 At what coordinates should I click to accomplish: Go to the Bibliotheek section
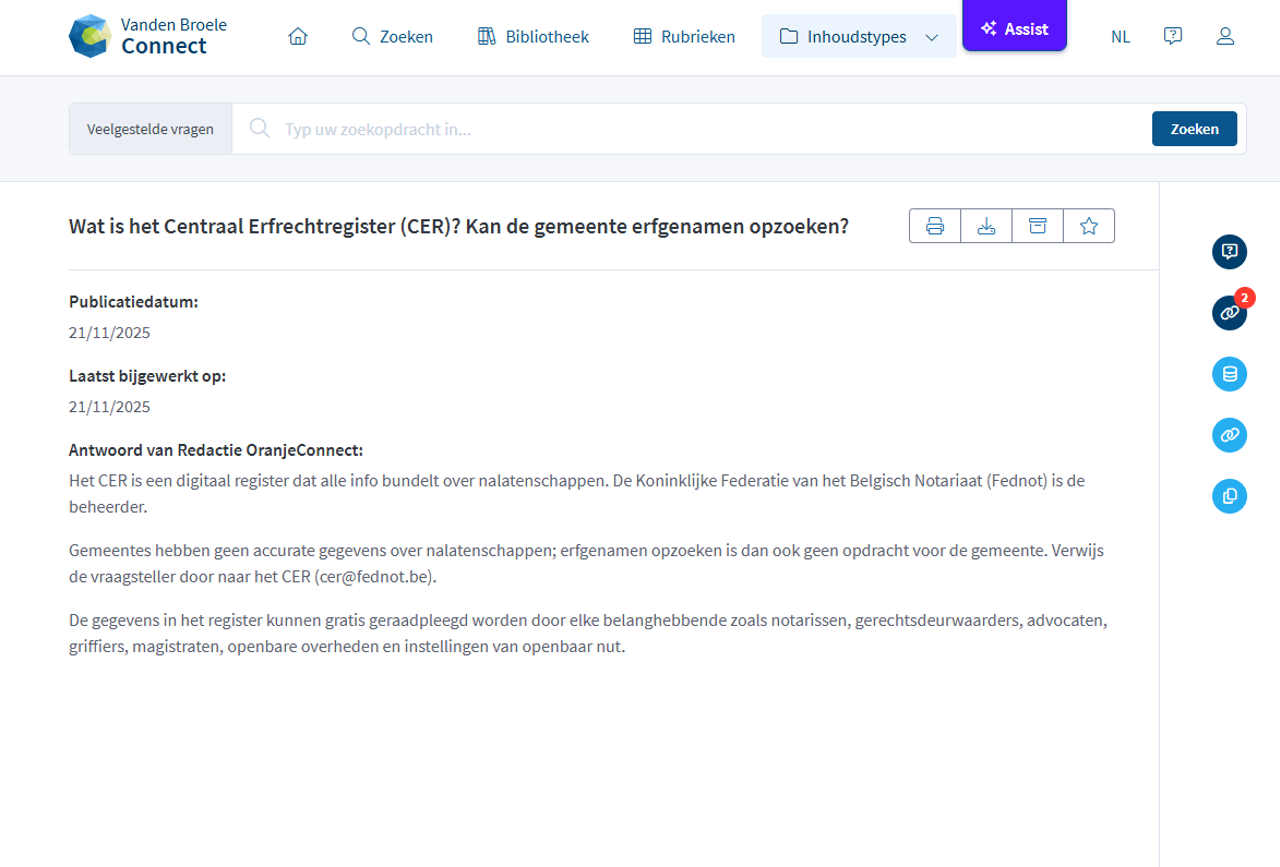pyautogui.click(x=532, y=36)
